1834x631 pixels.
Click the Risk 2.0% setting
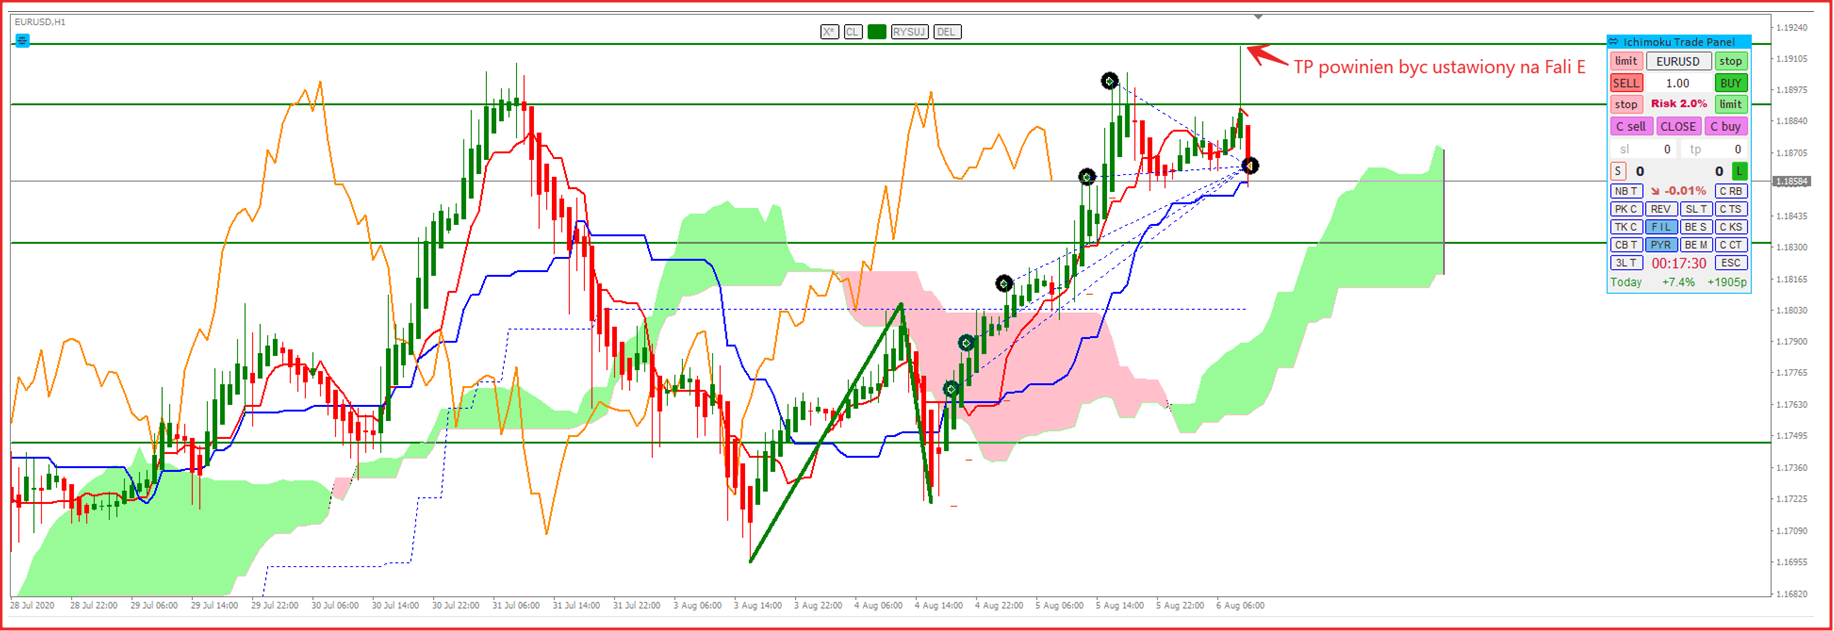(1677, 104)
